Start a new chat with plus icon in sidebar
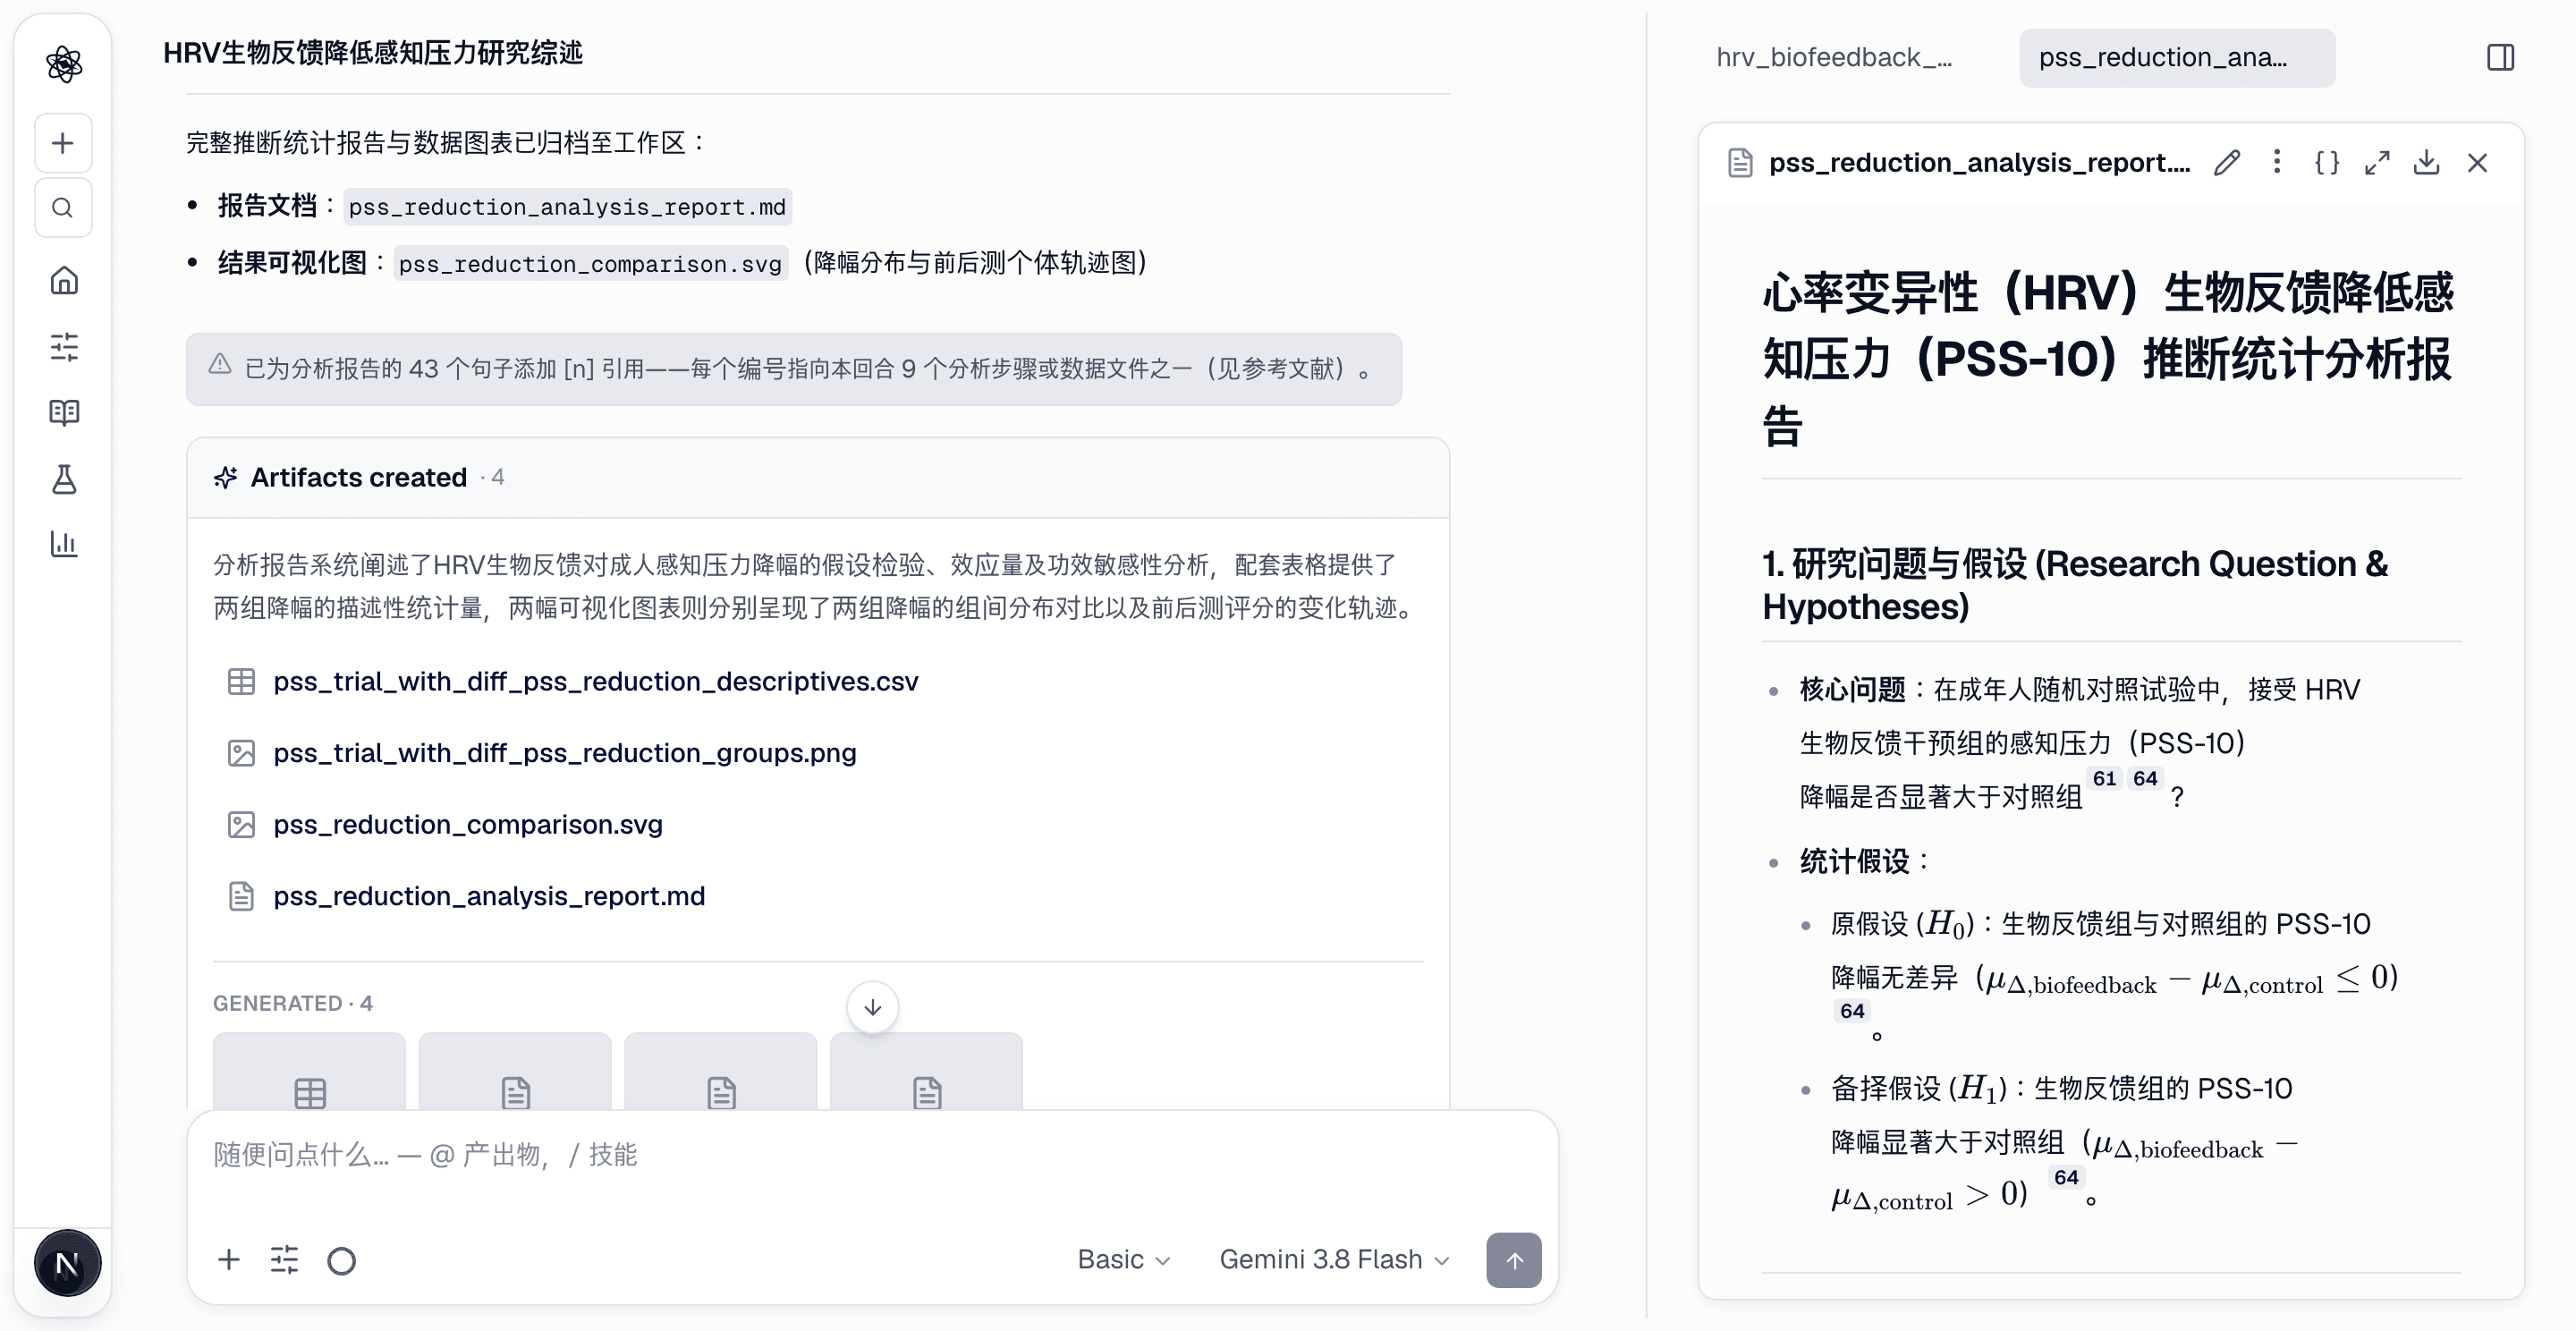This screenshot has width=2576, height=1331. (63, 143)
